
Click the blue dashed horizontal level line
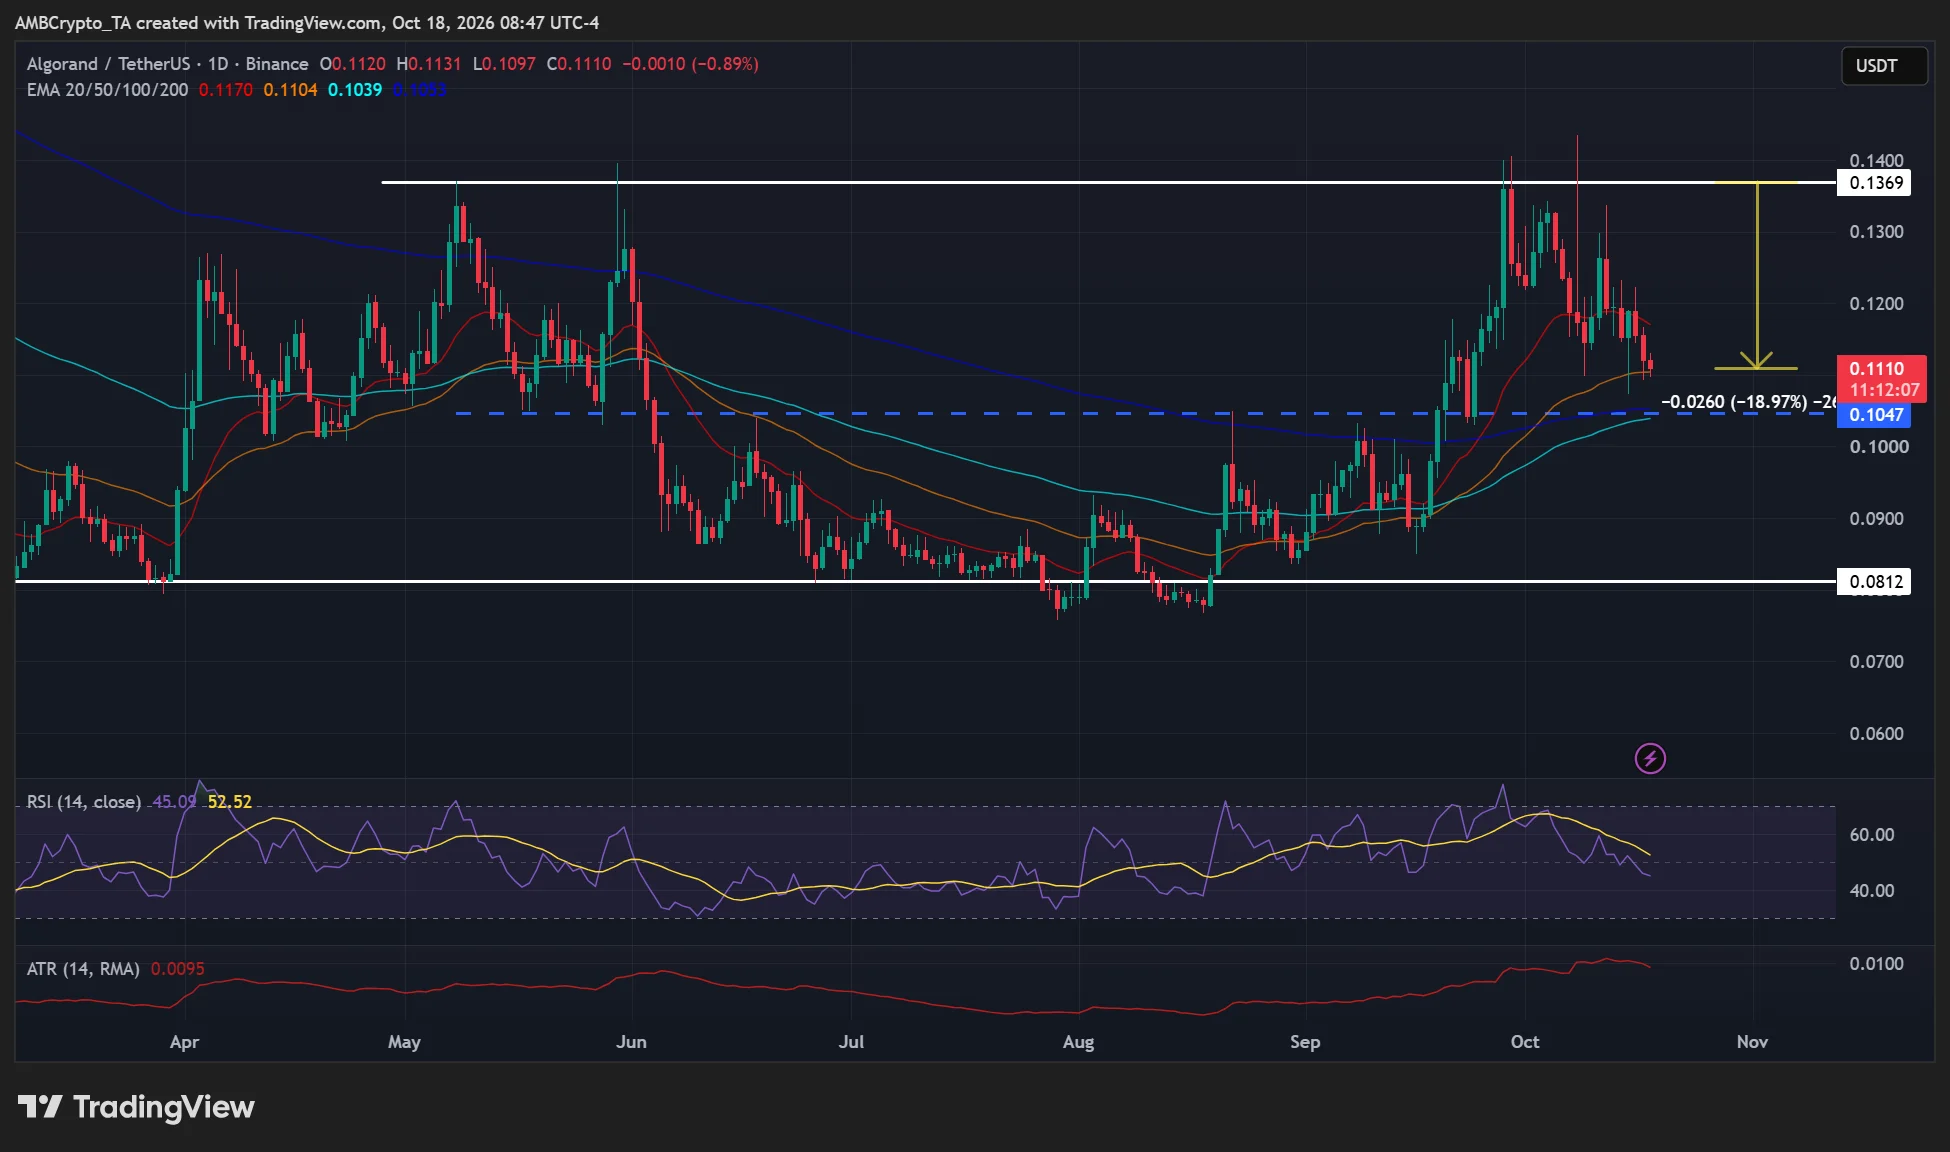point(1140,413)
